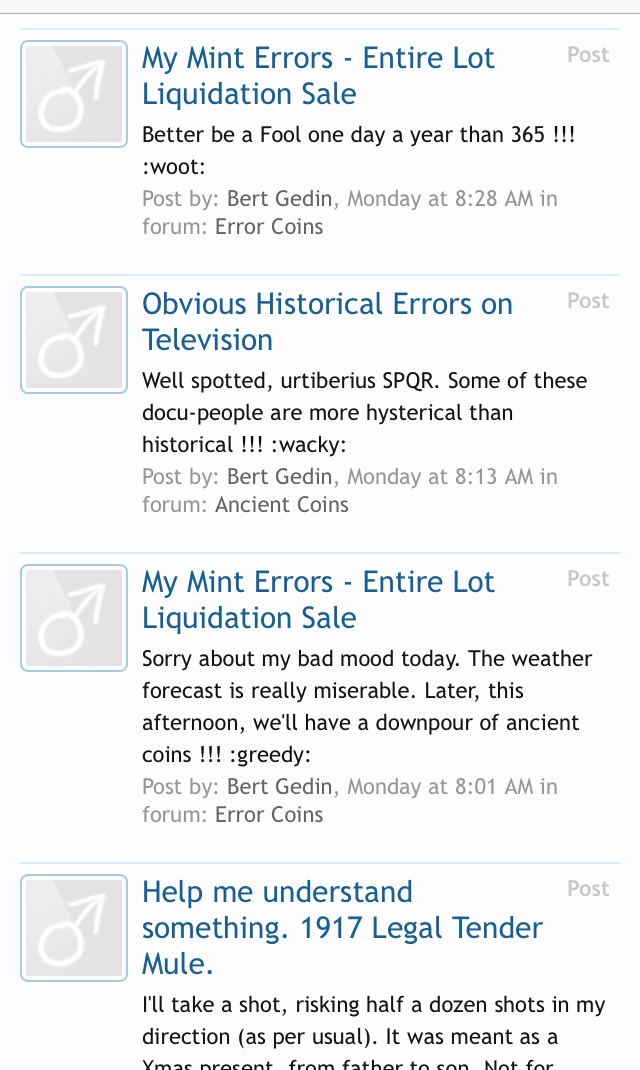Click the 'Monday at 8:28 AM' timestamp

point(440,199)
